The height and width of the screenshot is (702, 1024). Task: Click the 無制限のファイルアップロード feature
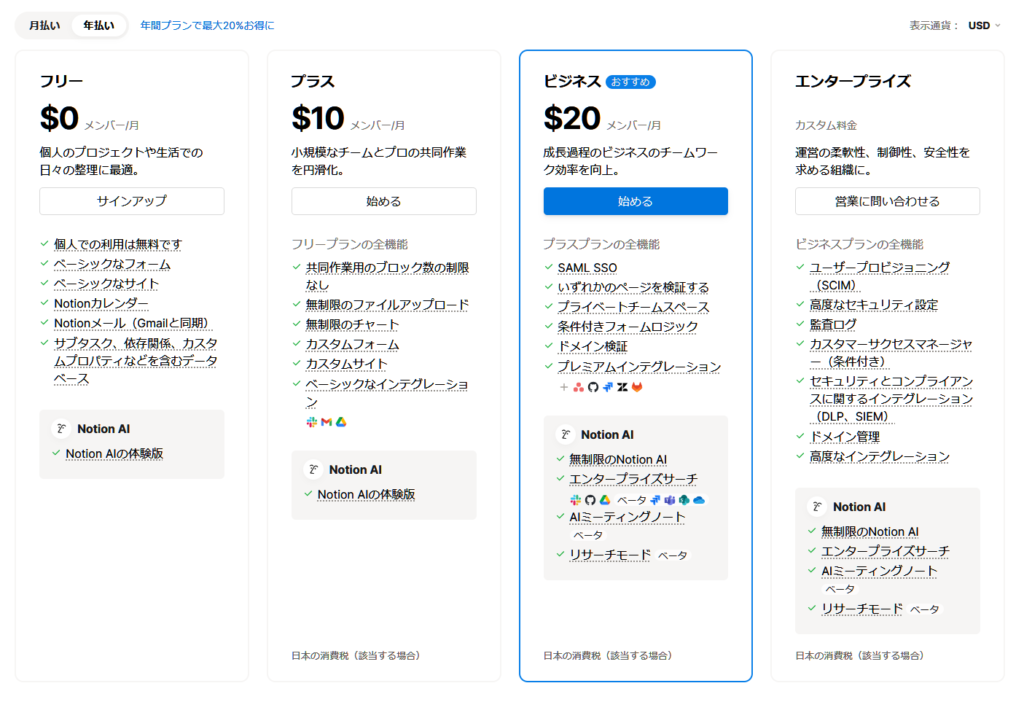pos(387,305)
